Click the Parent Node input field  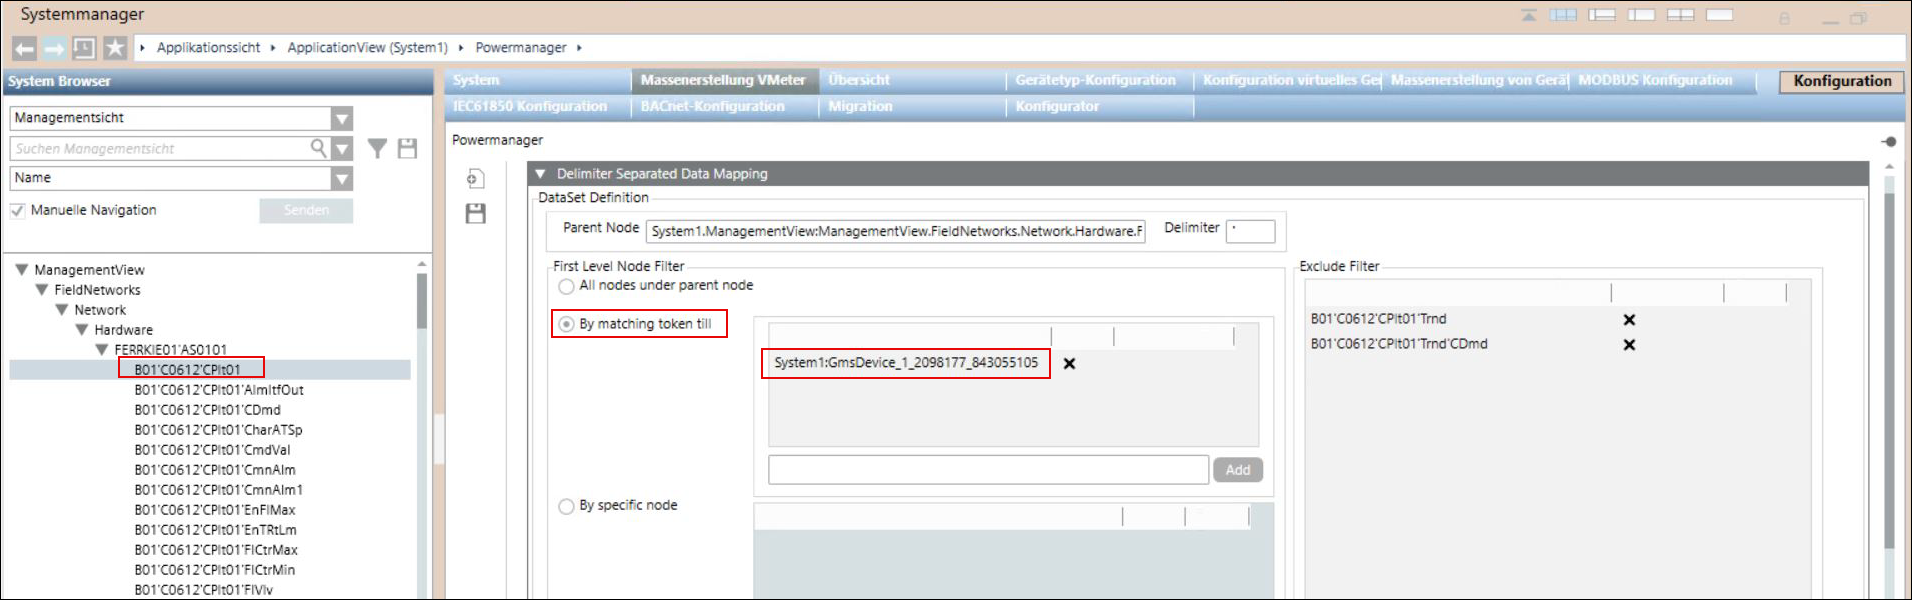click(x=895, y=232)
